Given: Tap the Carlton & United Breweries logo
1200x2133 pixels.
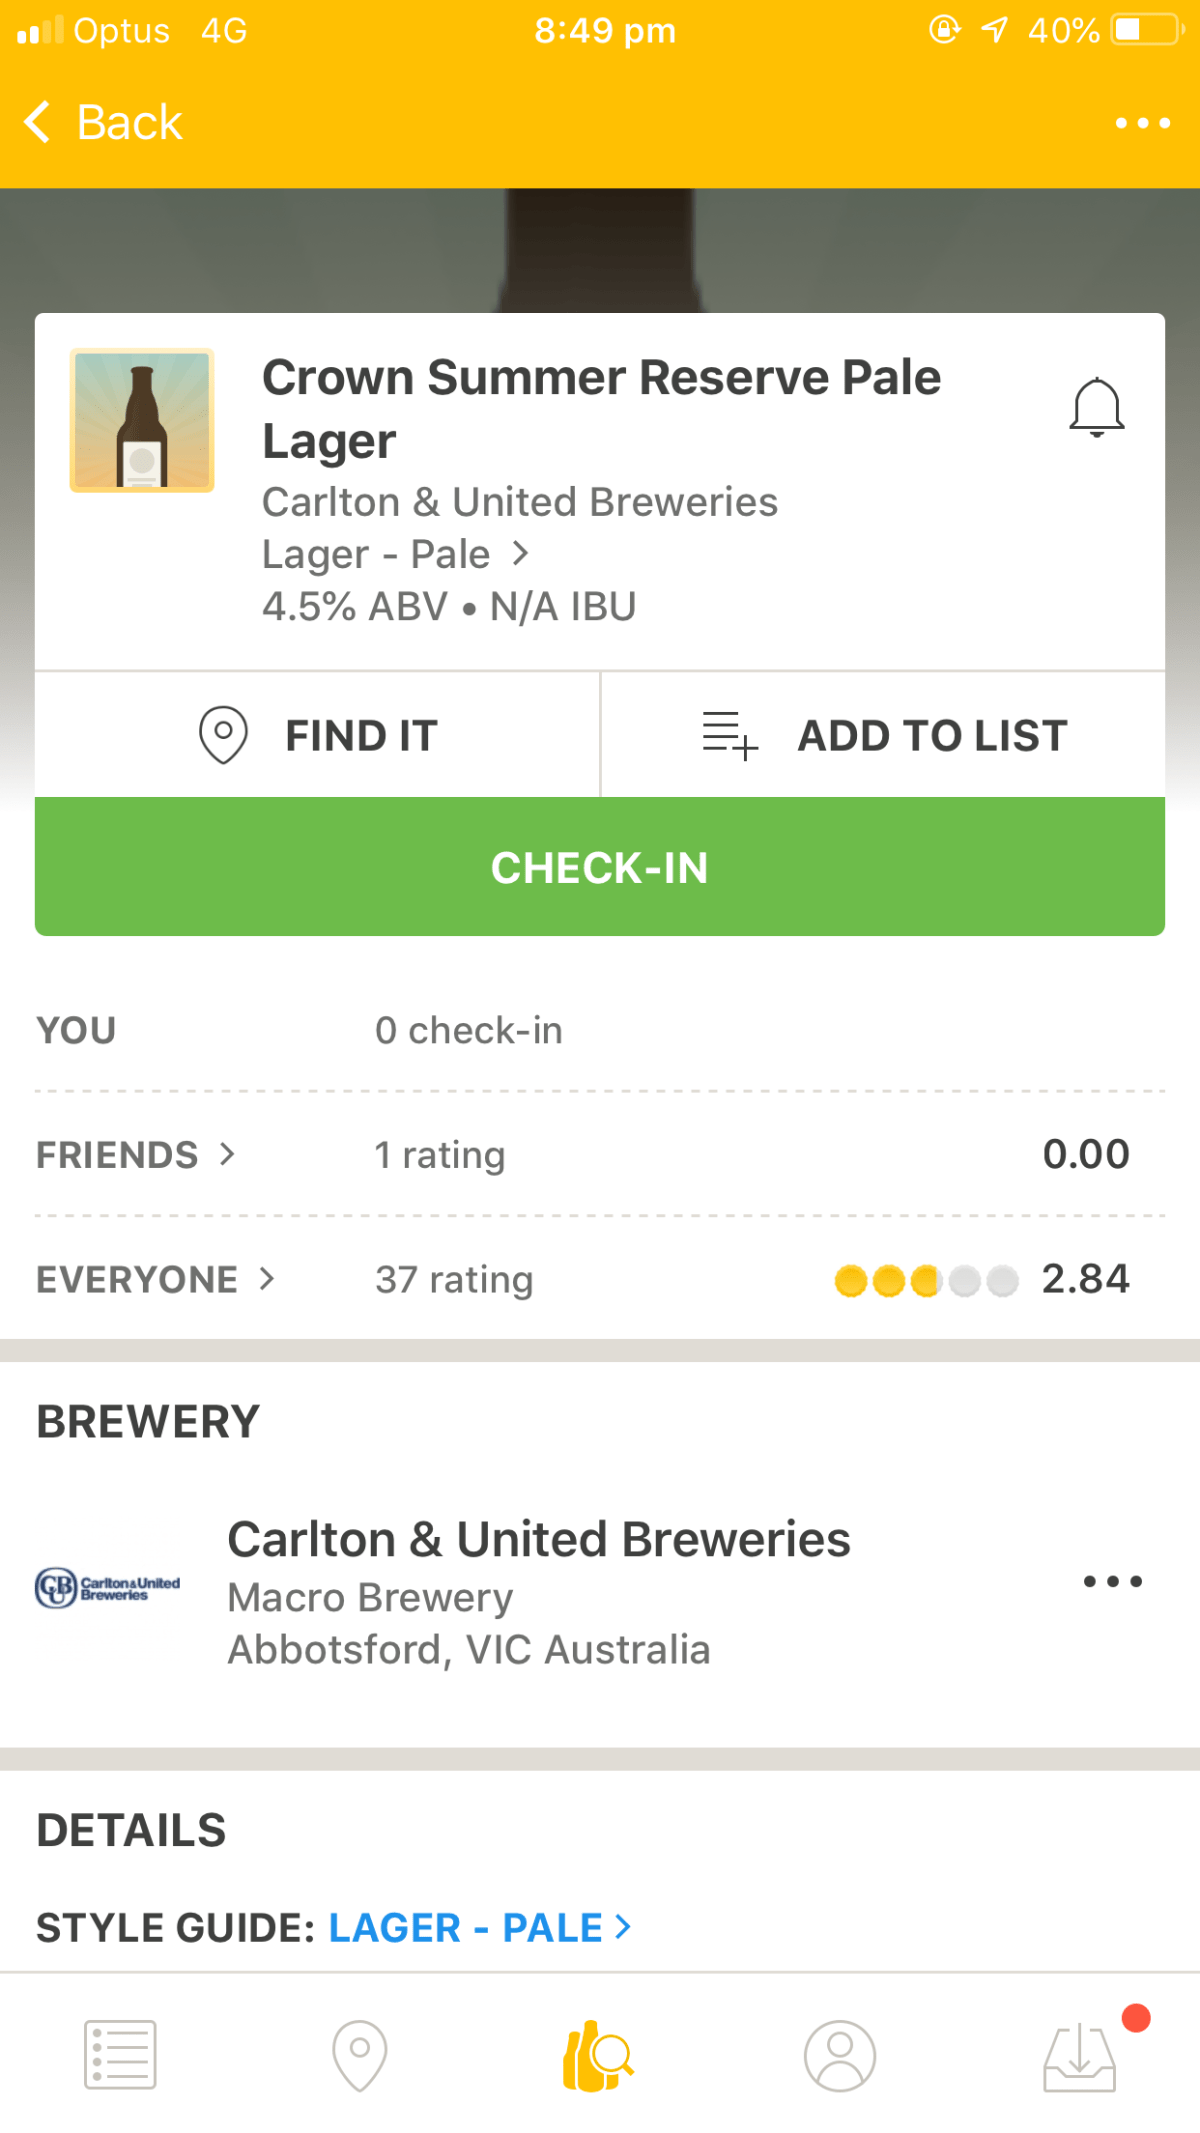Looking at the screenshot, I should (x=108, y=1587).
